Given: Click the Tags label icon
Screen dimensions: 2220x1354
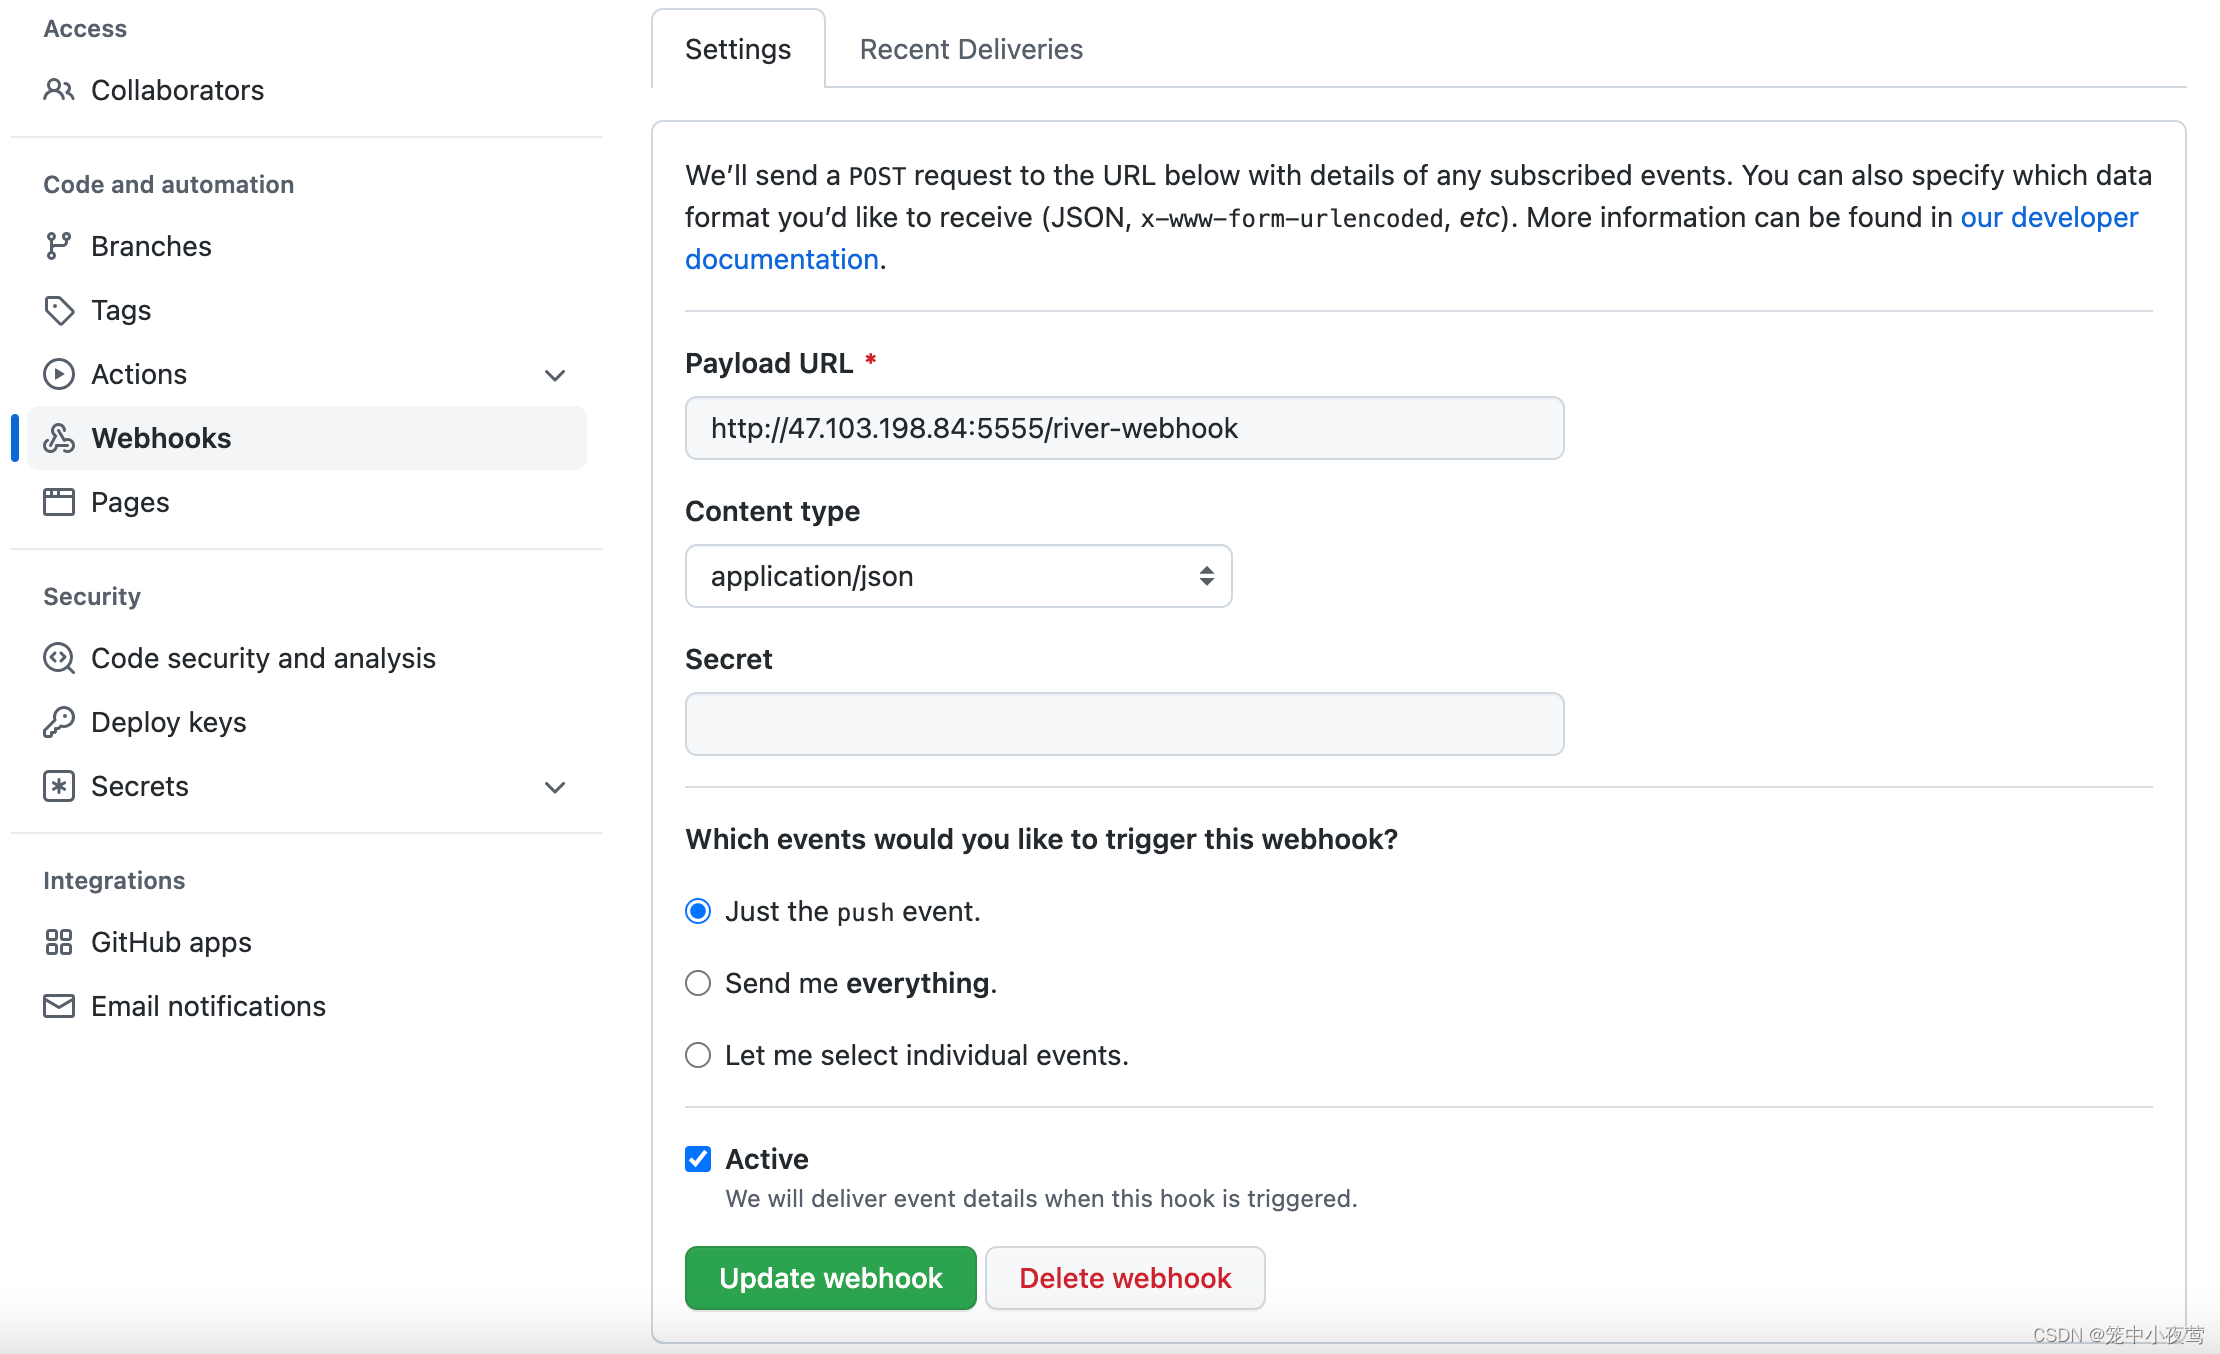Looking at the screenshot, I should [x=59, y=310].
